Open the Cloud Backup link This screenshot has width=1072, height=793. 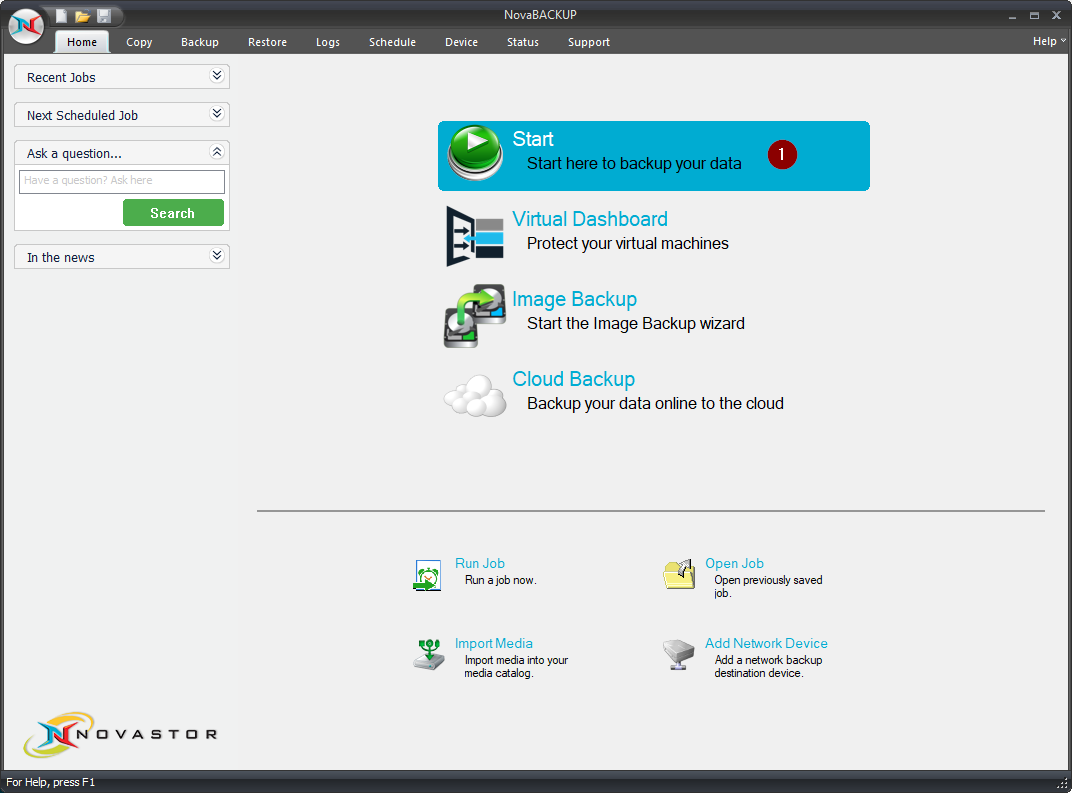(574, 379)
